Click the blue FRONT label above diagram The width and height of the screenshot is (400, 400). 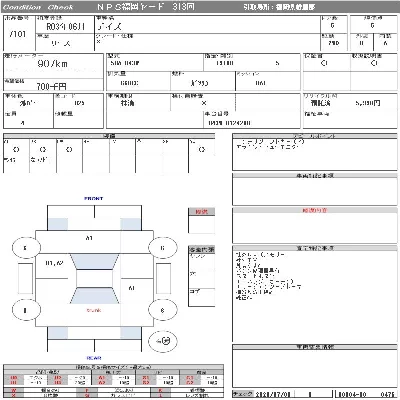click(x=94, y=199)
